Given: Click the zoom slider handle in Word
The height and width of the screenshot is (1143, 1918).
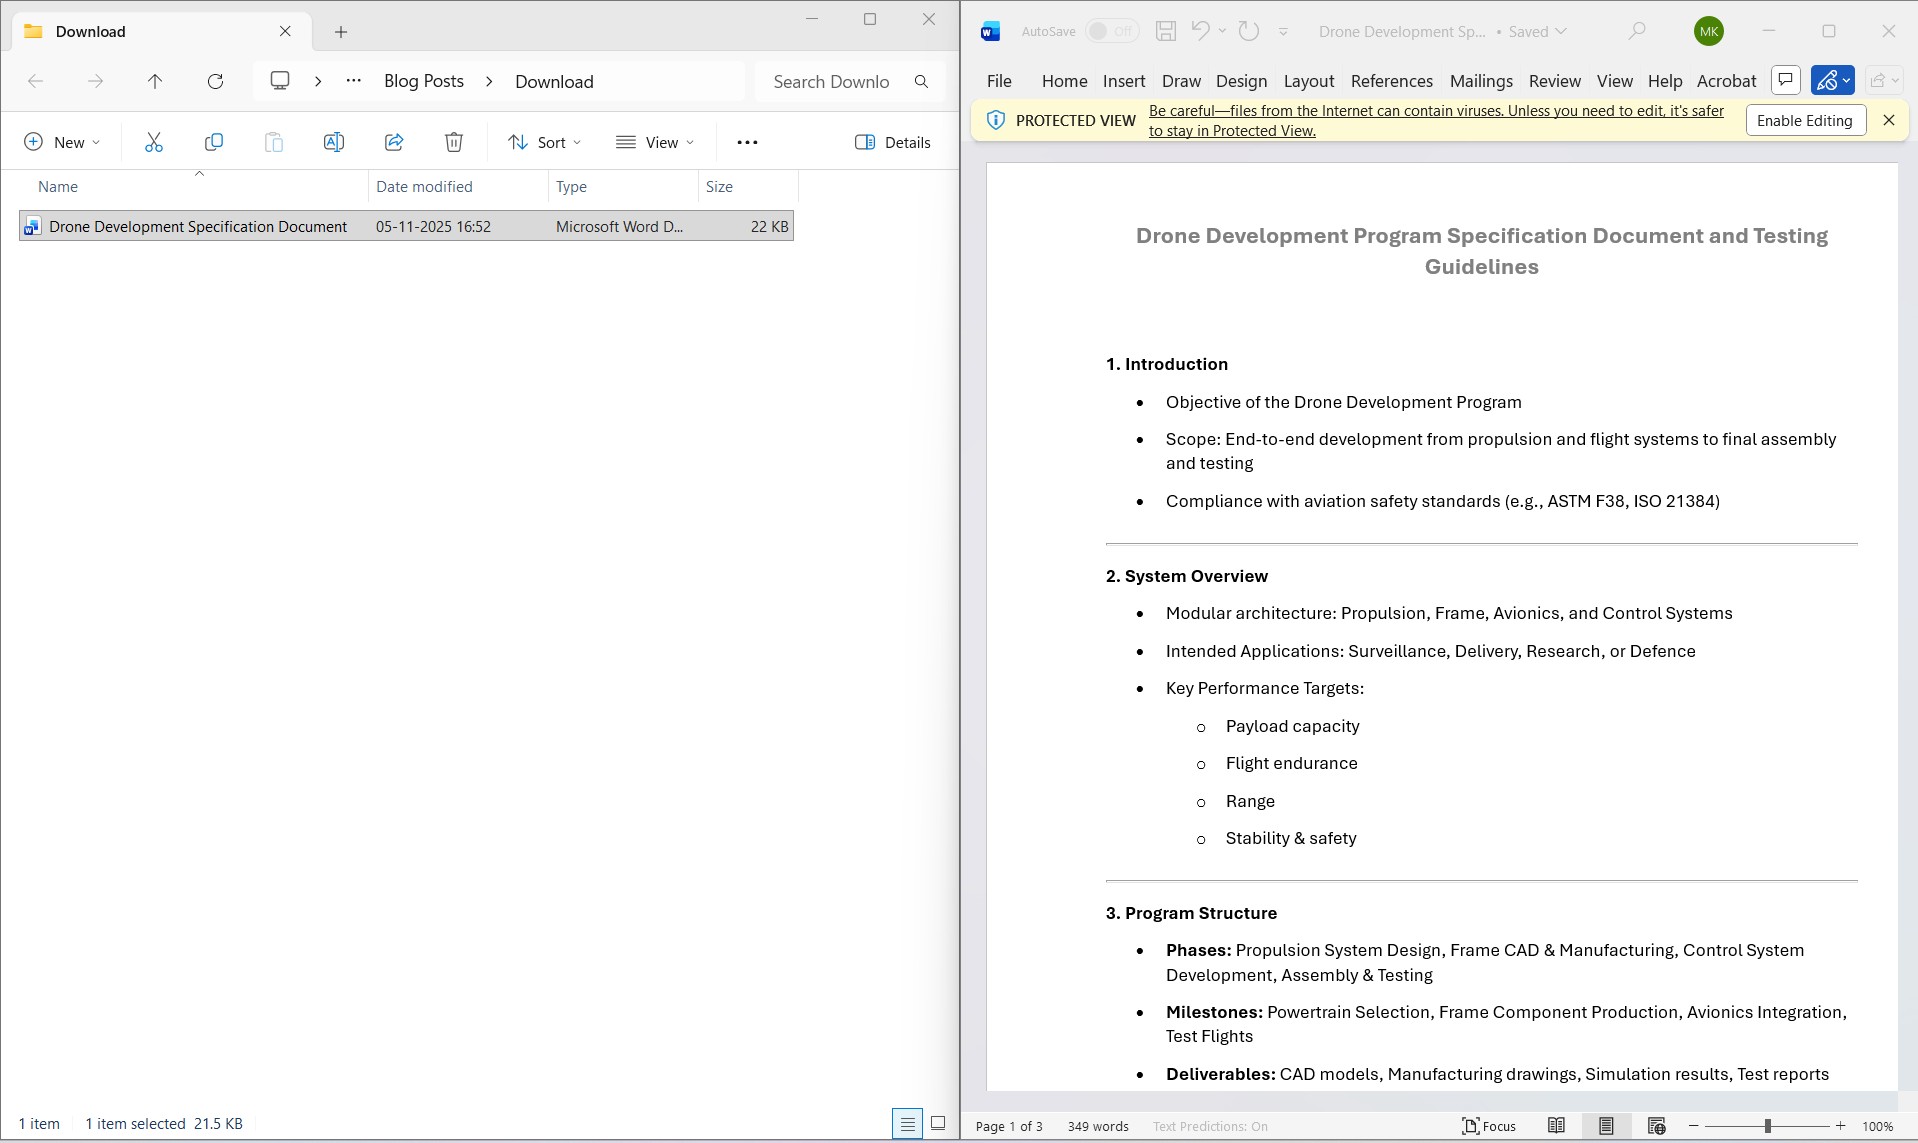Looking at the screenshot, I should pyautogui.click(x=1767, y=1126).
